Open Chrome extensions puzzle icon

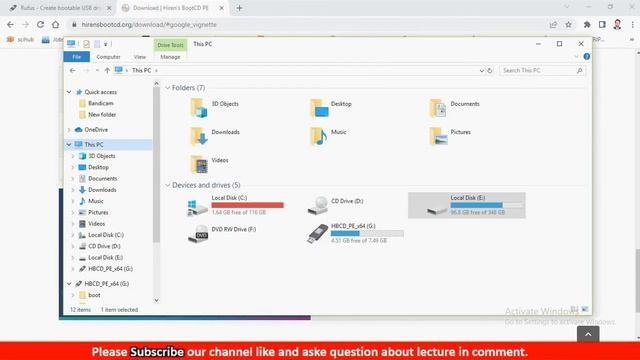[587, 24]
